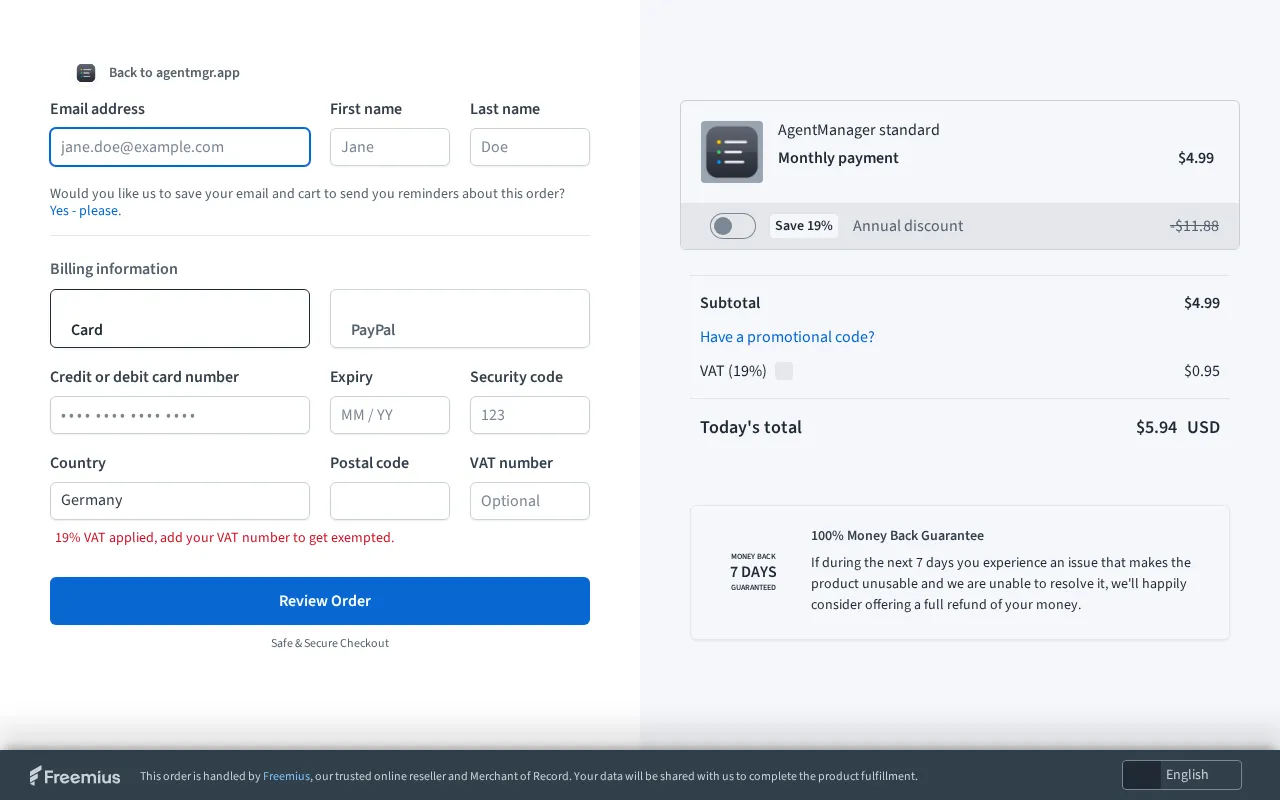
Task: Click the Subtotal $4.99 value
Action: coord(1202,303)
